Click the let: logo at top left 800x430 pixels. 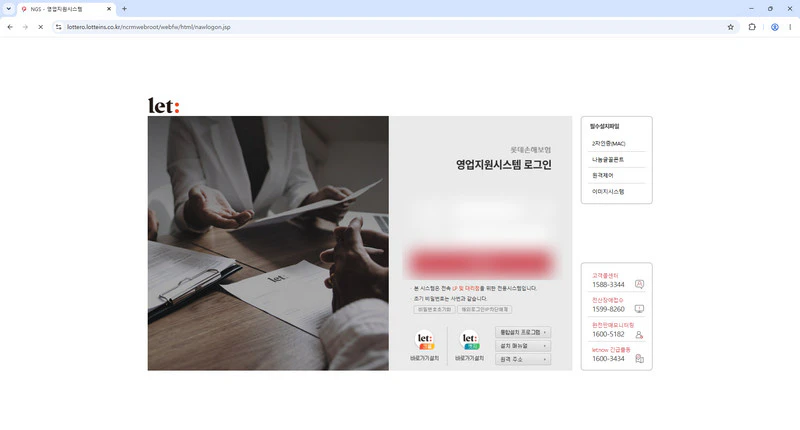(164, 106)
